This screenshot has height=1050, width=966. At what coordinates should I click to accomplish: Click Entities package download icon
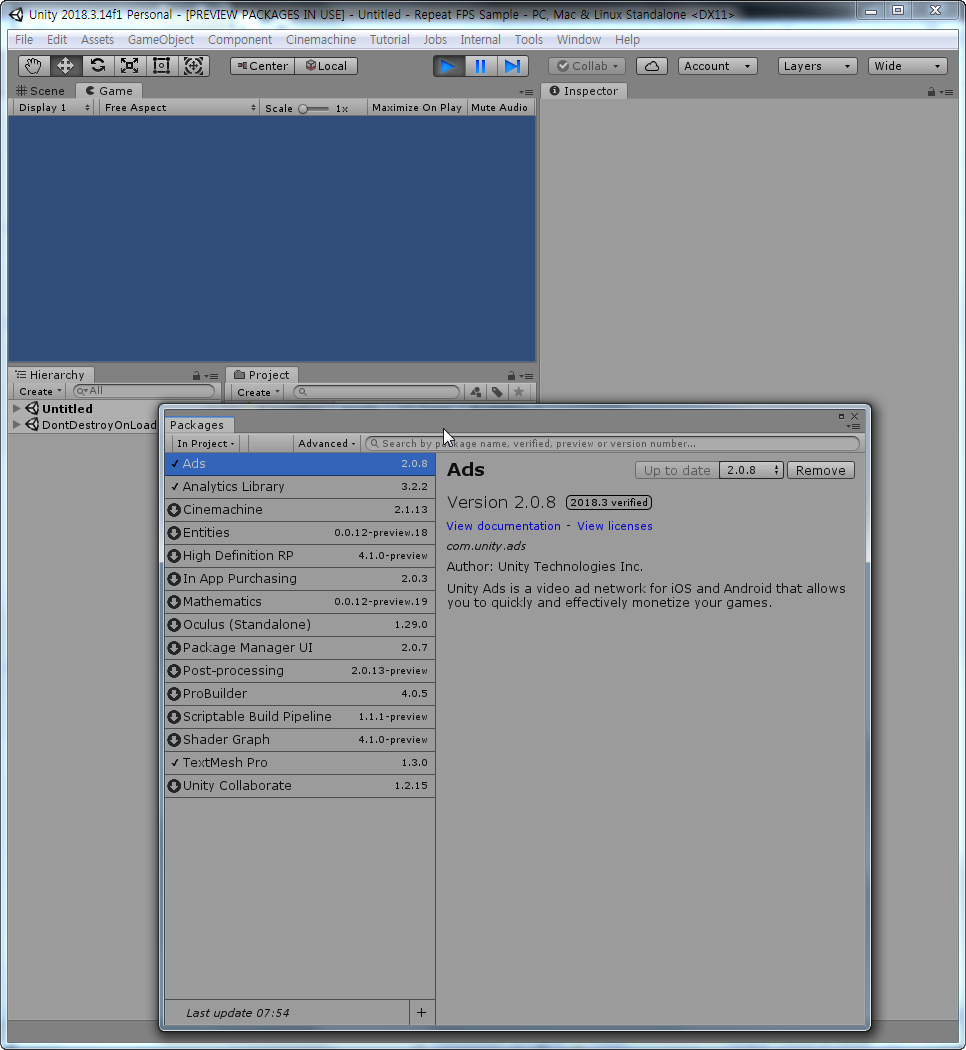click(x=174, y=533)
